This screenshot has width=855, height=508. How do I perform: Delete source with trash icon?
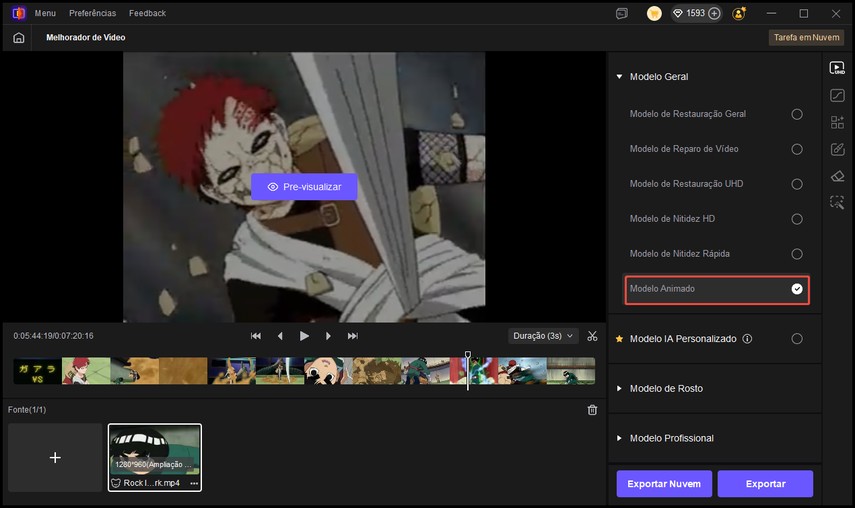[592, 410]
